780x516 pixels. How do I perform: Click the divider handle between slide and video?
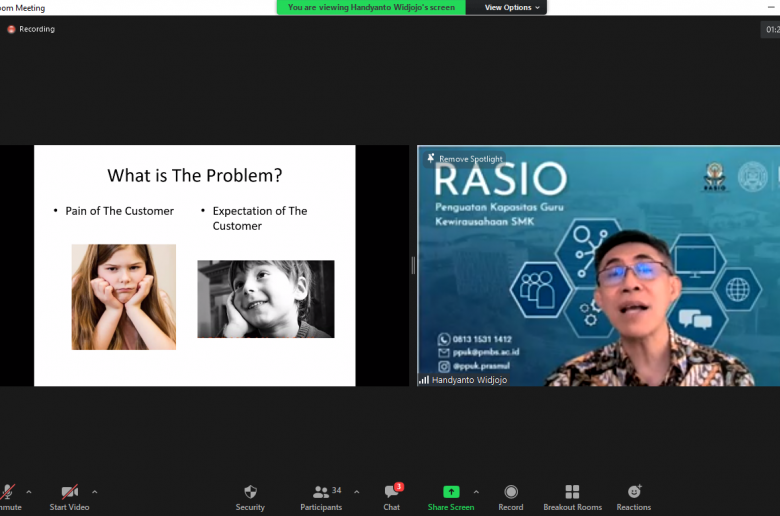click(413, 265)
